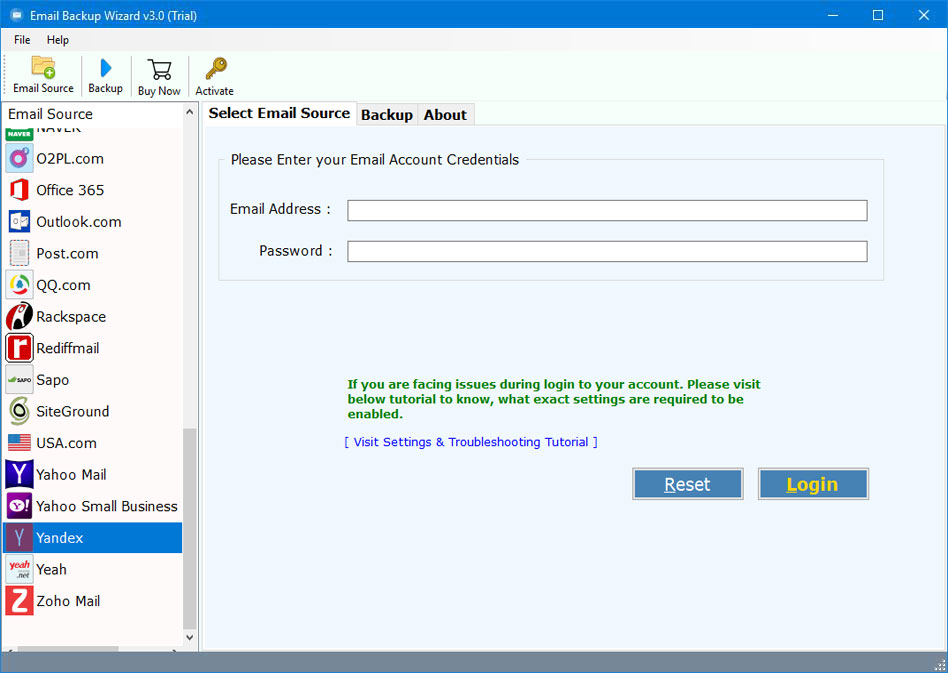Click the USA.com label
Screen dimensions: 948x673
[x=67, y=443]
